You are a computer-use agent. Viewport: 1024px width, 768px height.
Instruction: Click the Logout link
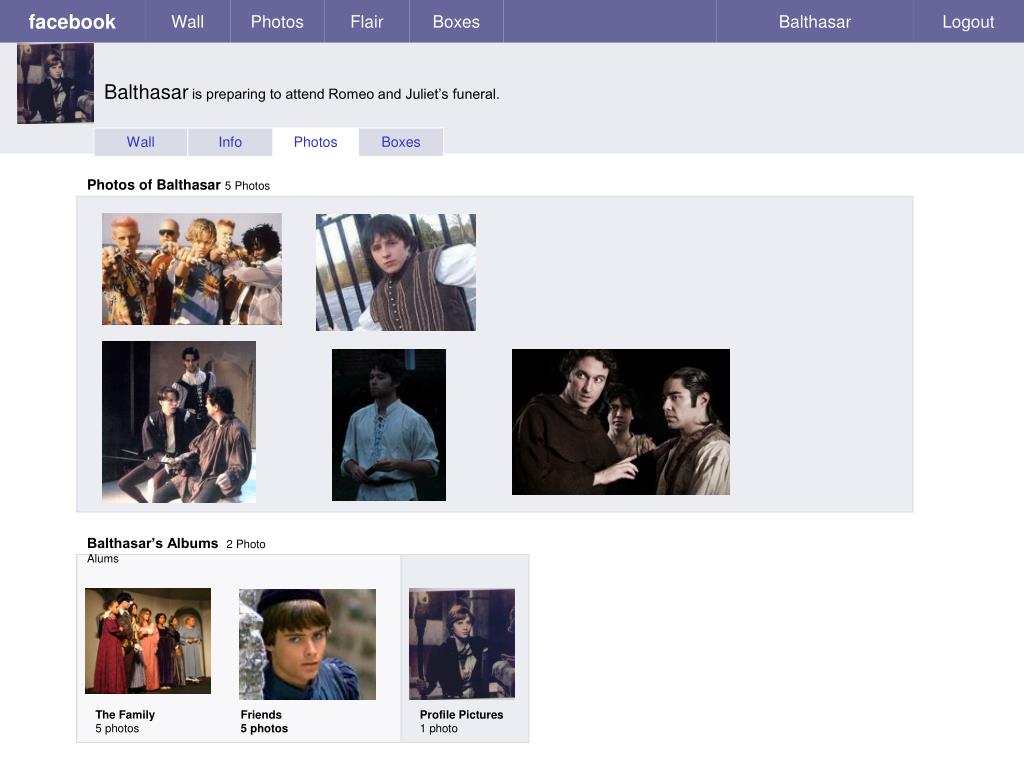(968, 22)
